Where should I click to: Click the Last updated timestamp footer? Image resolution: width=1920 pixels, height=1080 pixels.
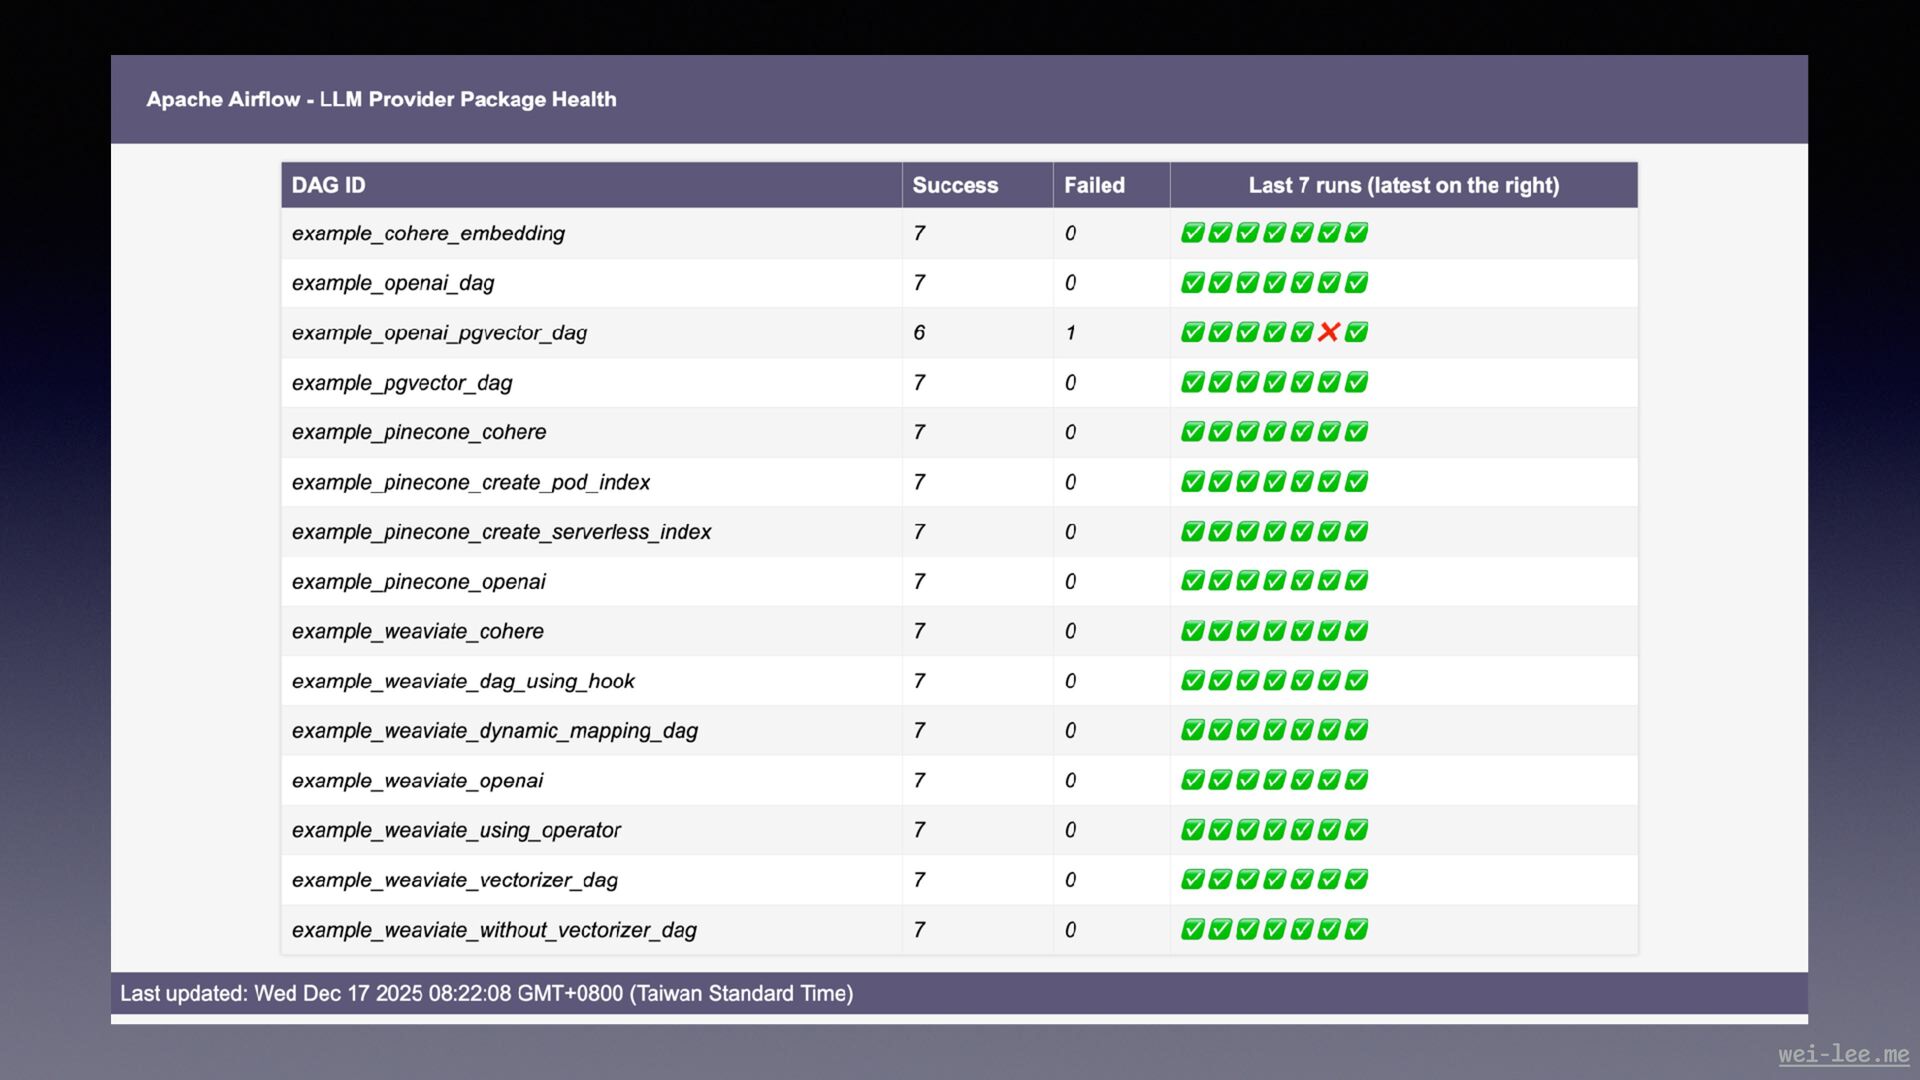click(x=486, y=993)
